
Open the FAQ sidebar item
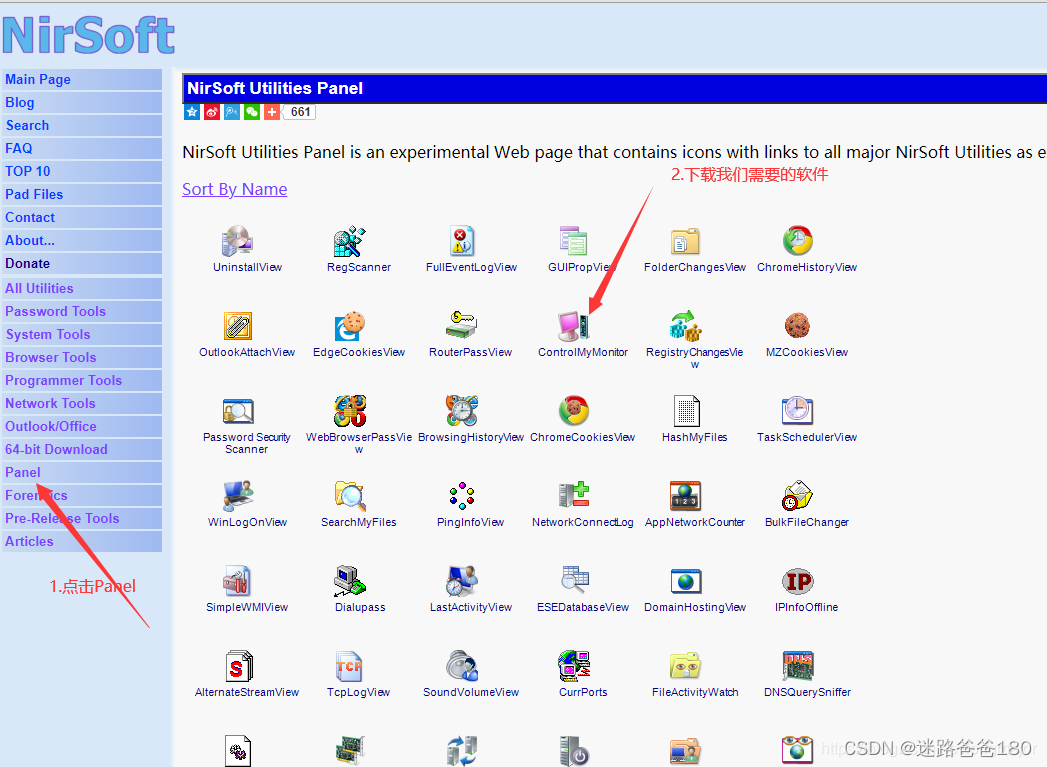pos(81,148)
